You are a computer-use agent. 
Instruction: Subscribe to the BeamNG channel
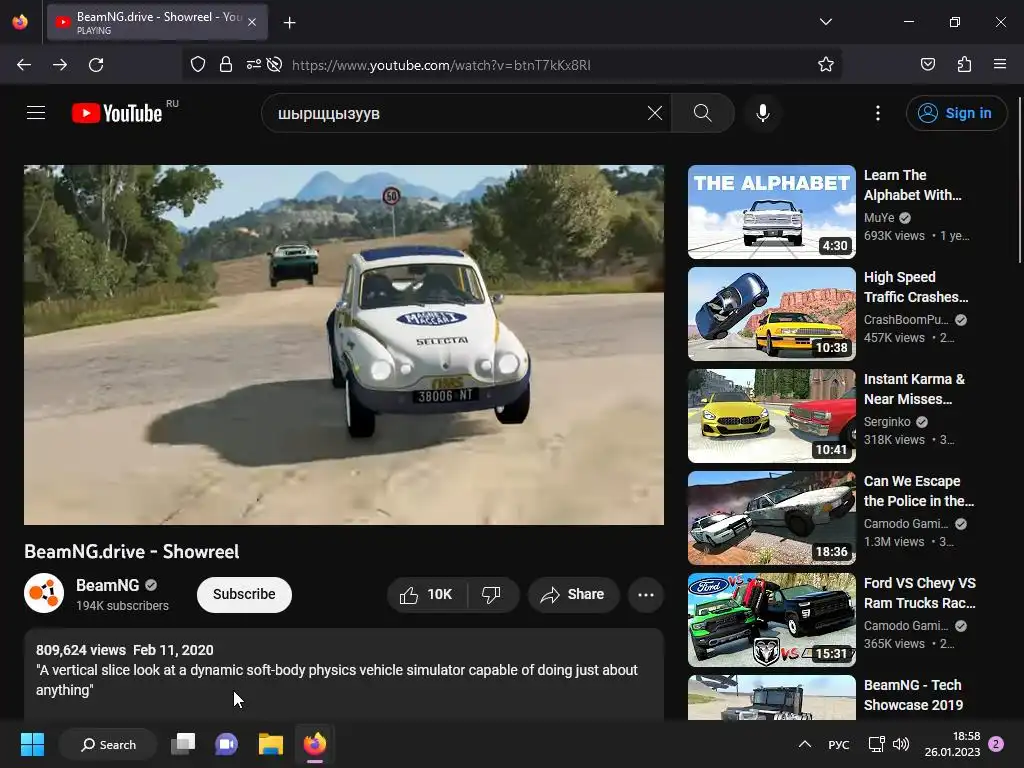pyautogui.click(x=244, y=594)
